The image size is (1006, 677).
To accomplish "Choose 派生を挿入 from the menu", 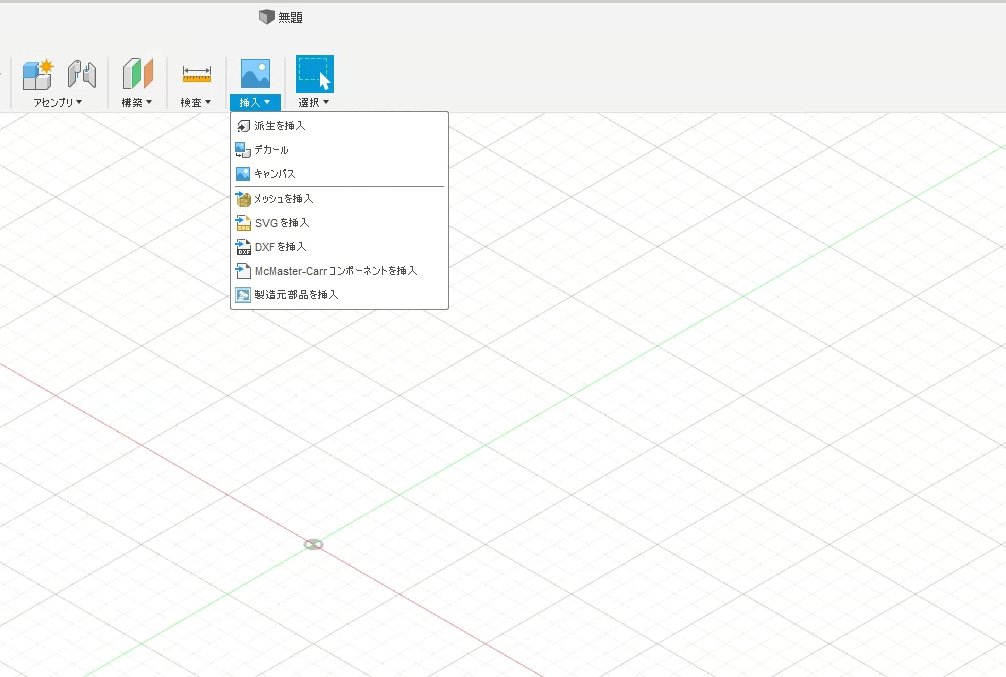I will [339, 126].
